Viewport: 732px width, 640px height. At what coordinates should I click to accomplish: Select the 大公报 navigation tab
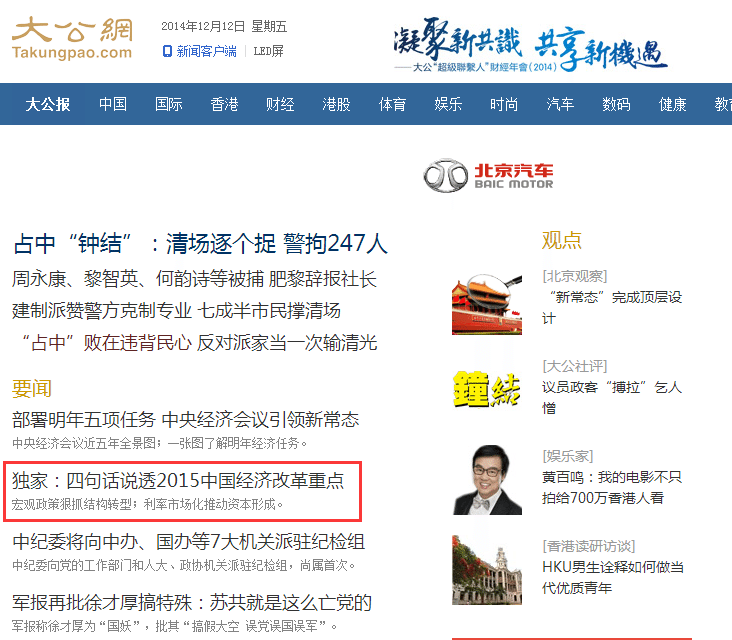(x=48, y=104)
